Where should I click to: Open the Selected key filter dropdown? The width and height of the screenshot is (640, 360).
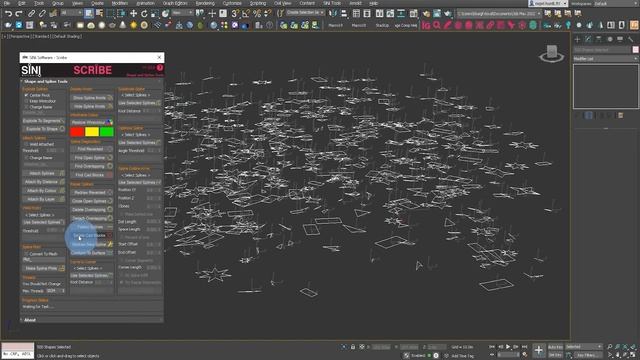(583, 347)
